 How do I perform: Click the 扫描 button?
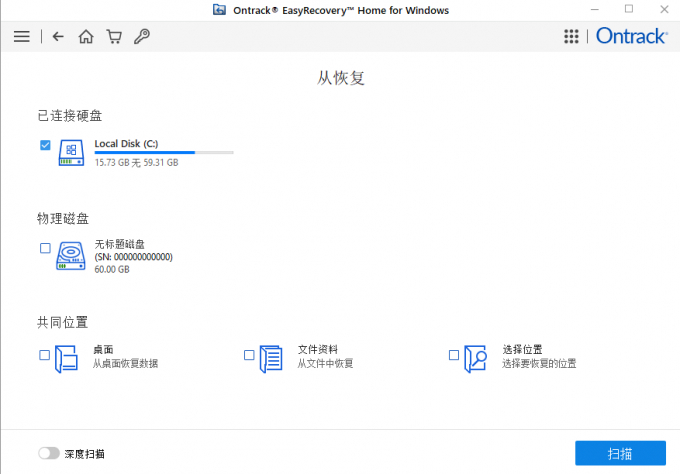(x=620, y=453)
